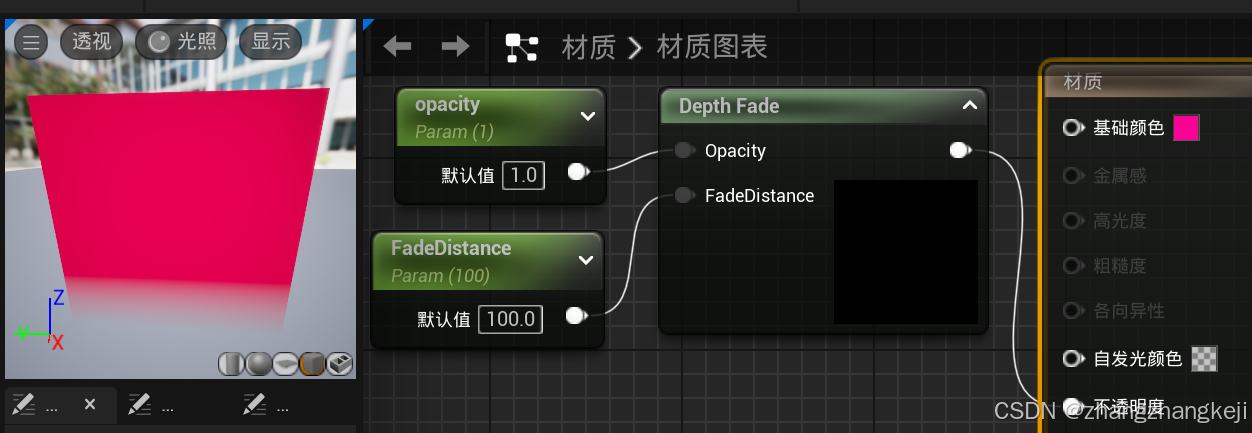
Task: Preview material on the plane shape
Action: pos(285,364)
